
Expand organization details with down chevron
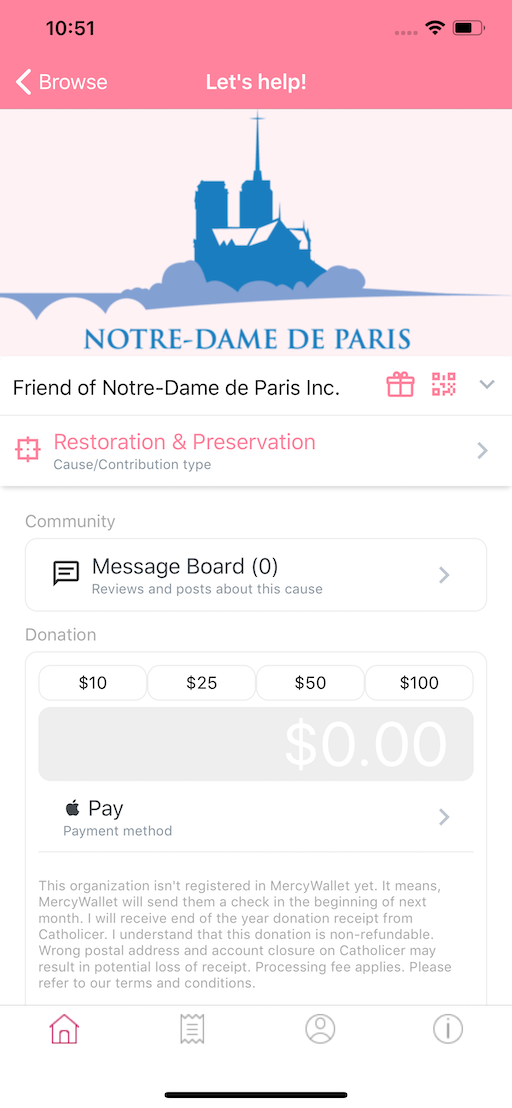click(x=487, y=385)
